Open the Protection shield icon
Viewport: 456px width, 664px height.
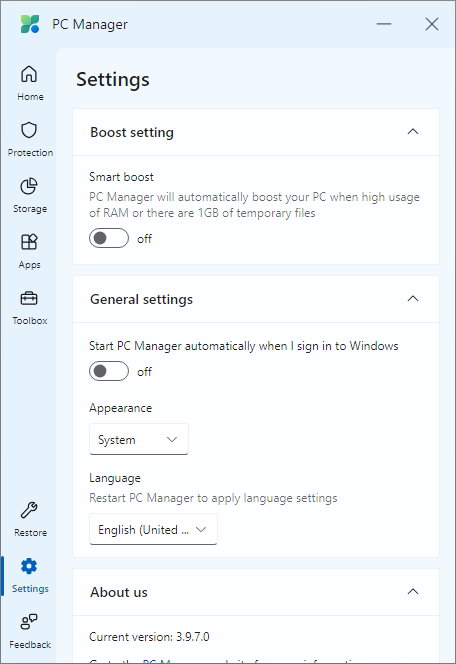point(29,130)
